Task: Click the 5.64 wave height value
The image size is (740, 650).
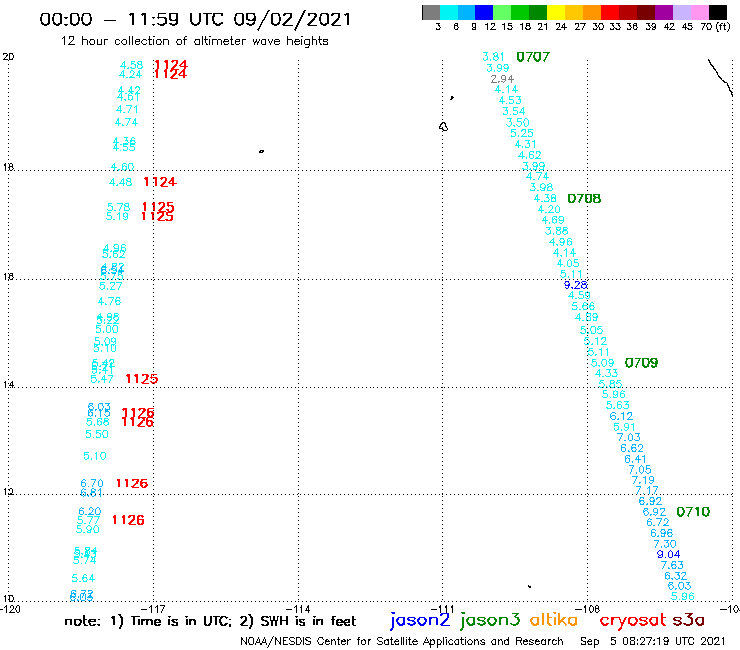Action: 83,579
